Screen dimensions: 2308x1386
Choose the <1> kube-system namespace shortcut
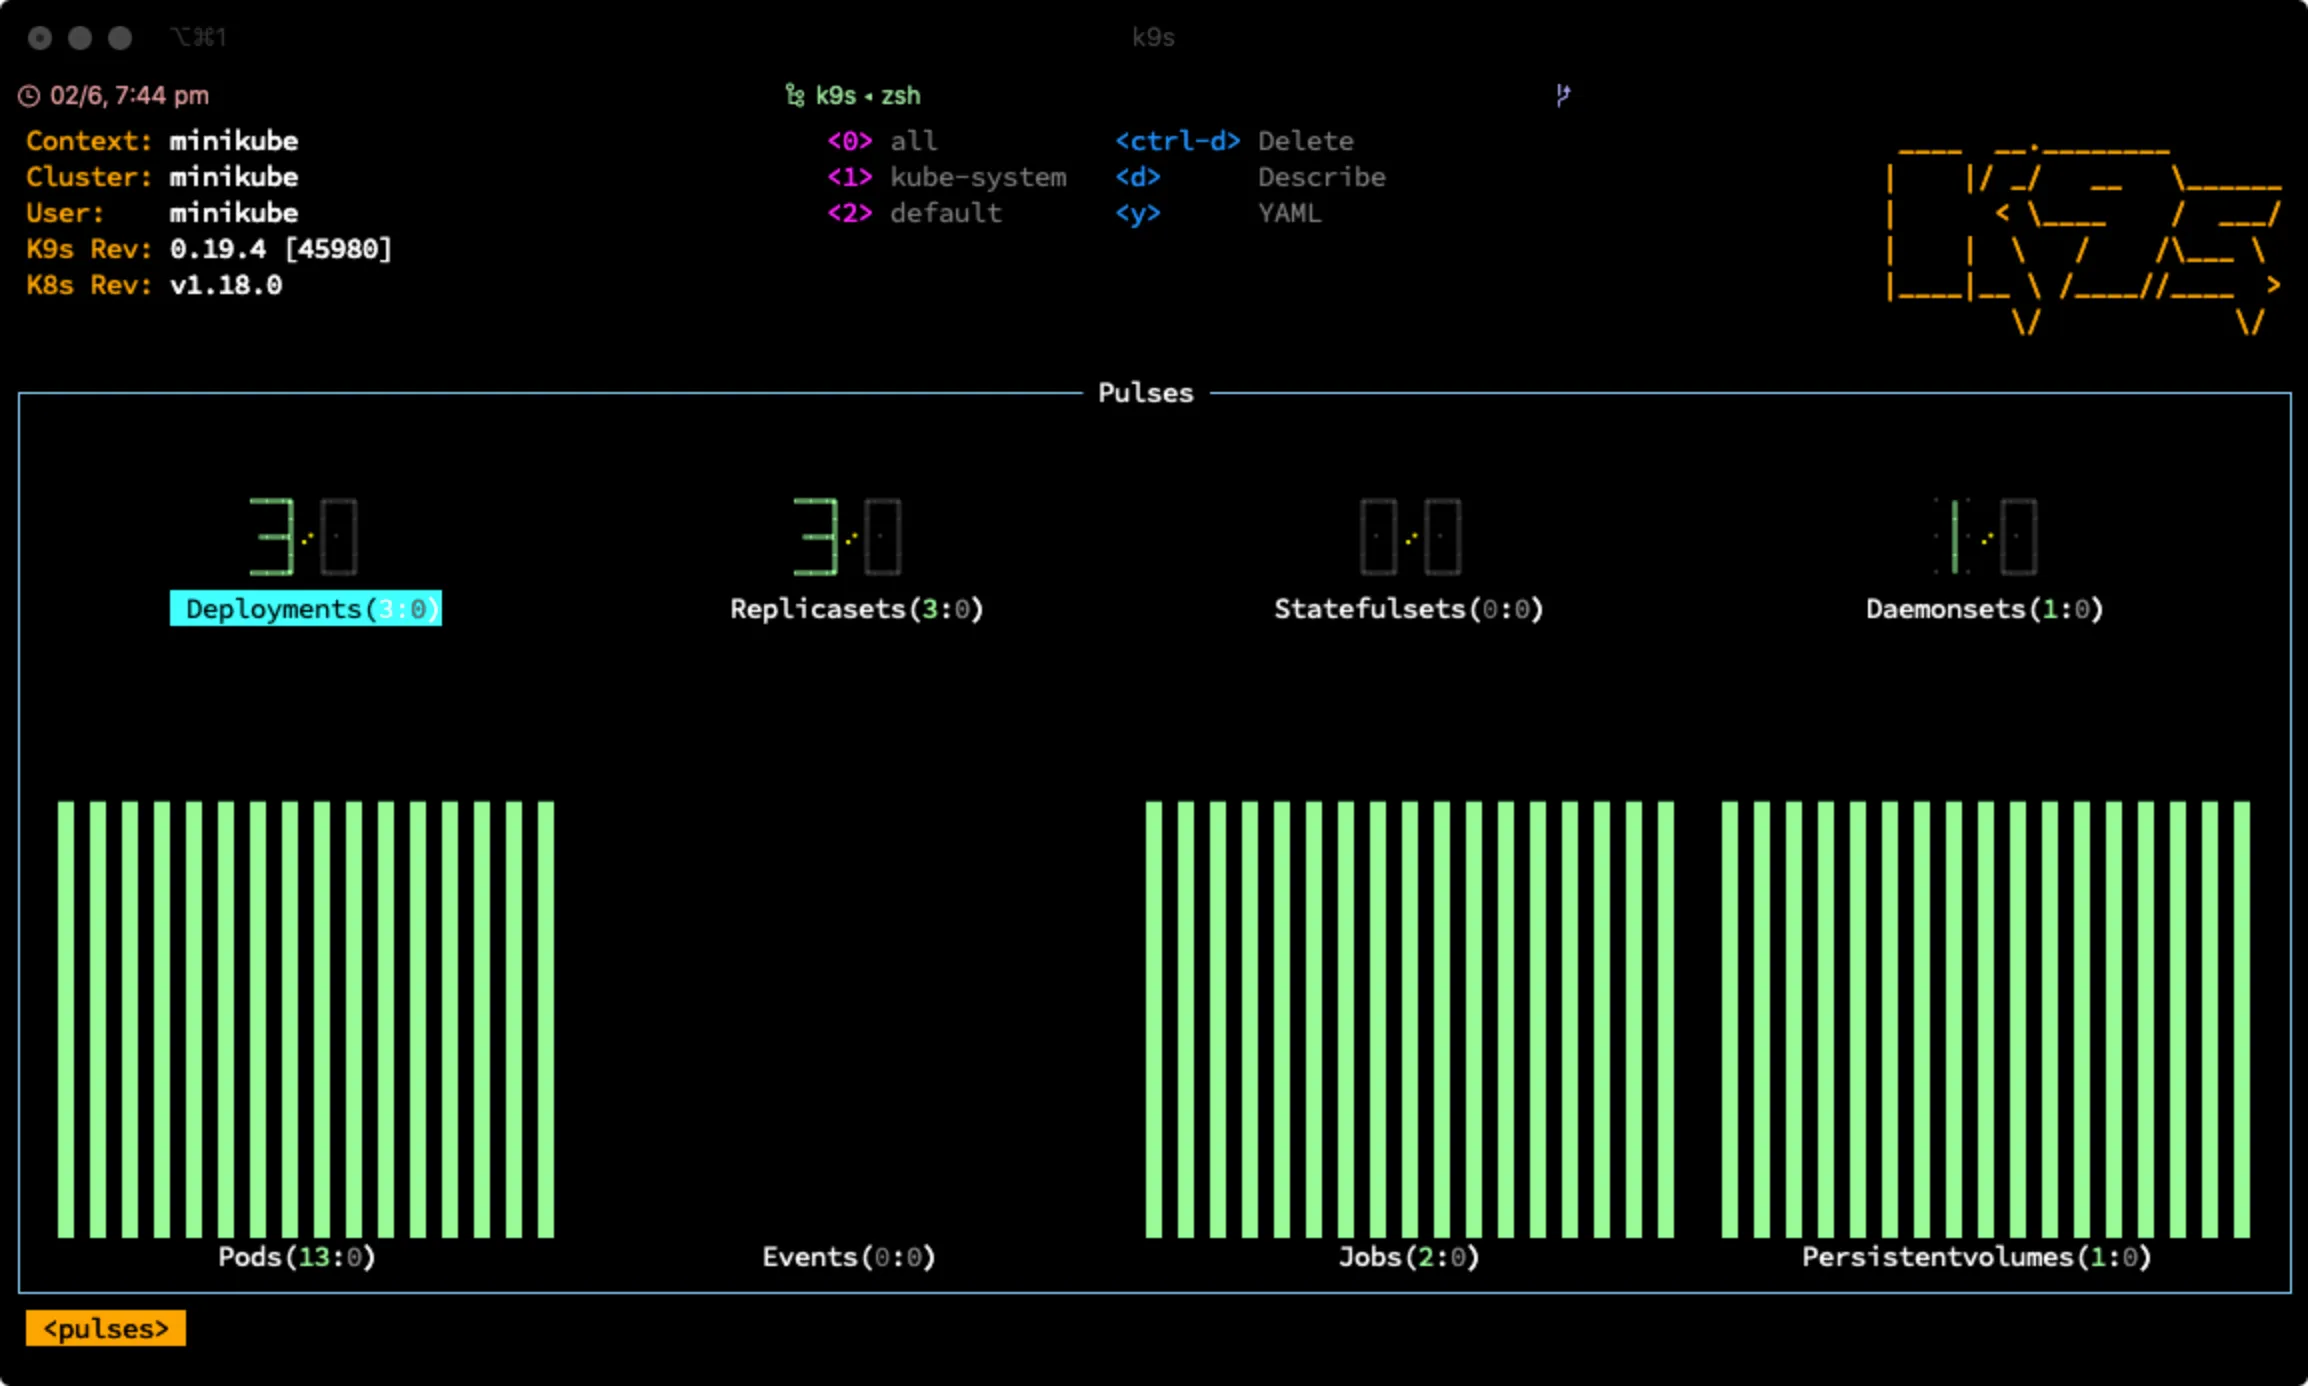pos(946,177)
